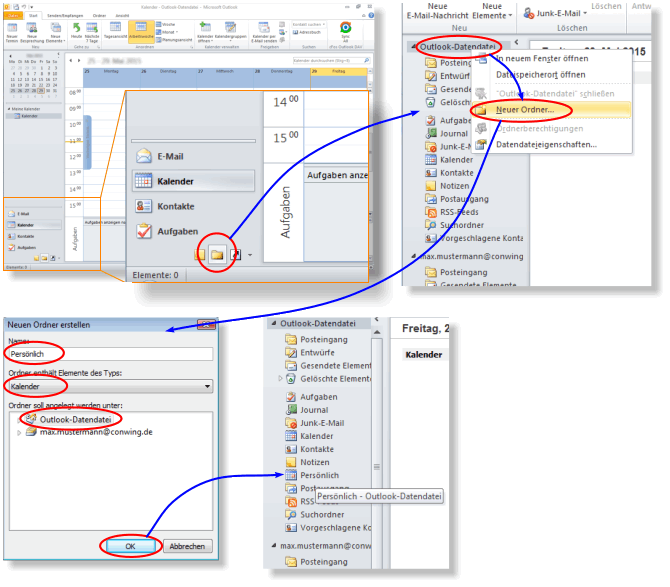Viewport: 670px width, 587px height.
Task: Click the Name field containing 'Persönlich'
Action: click(110, 353)
